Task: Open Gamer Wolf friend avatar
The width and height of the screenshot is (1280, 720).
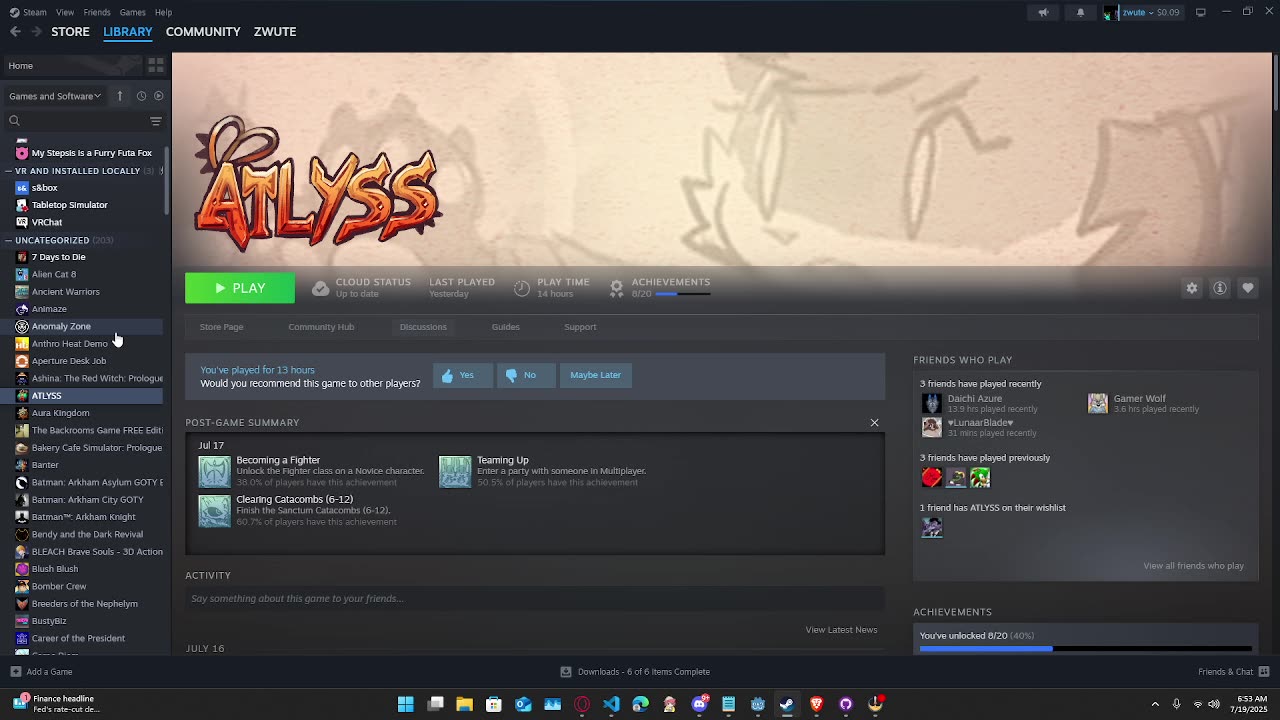Action: pos(1098,403)
